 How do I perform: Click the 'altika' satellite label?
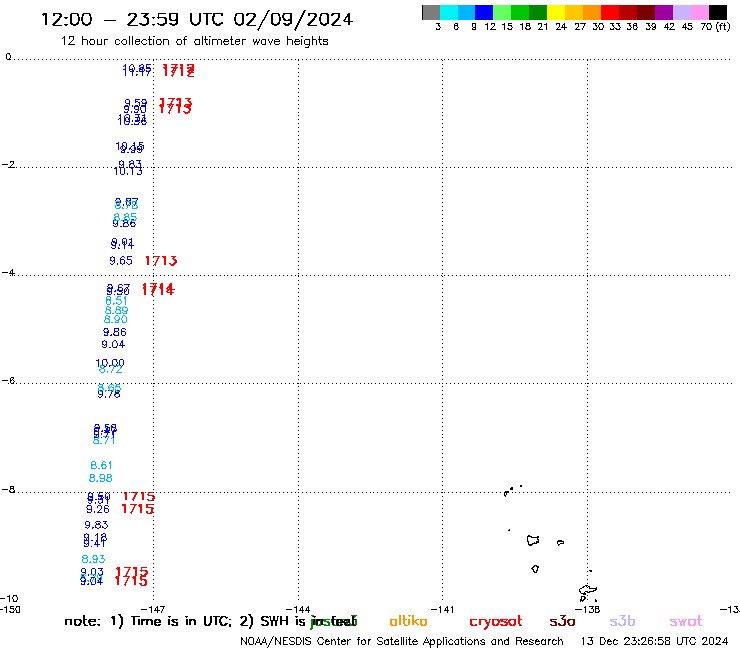[x=408, y=621]
